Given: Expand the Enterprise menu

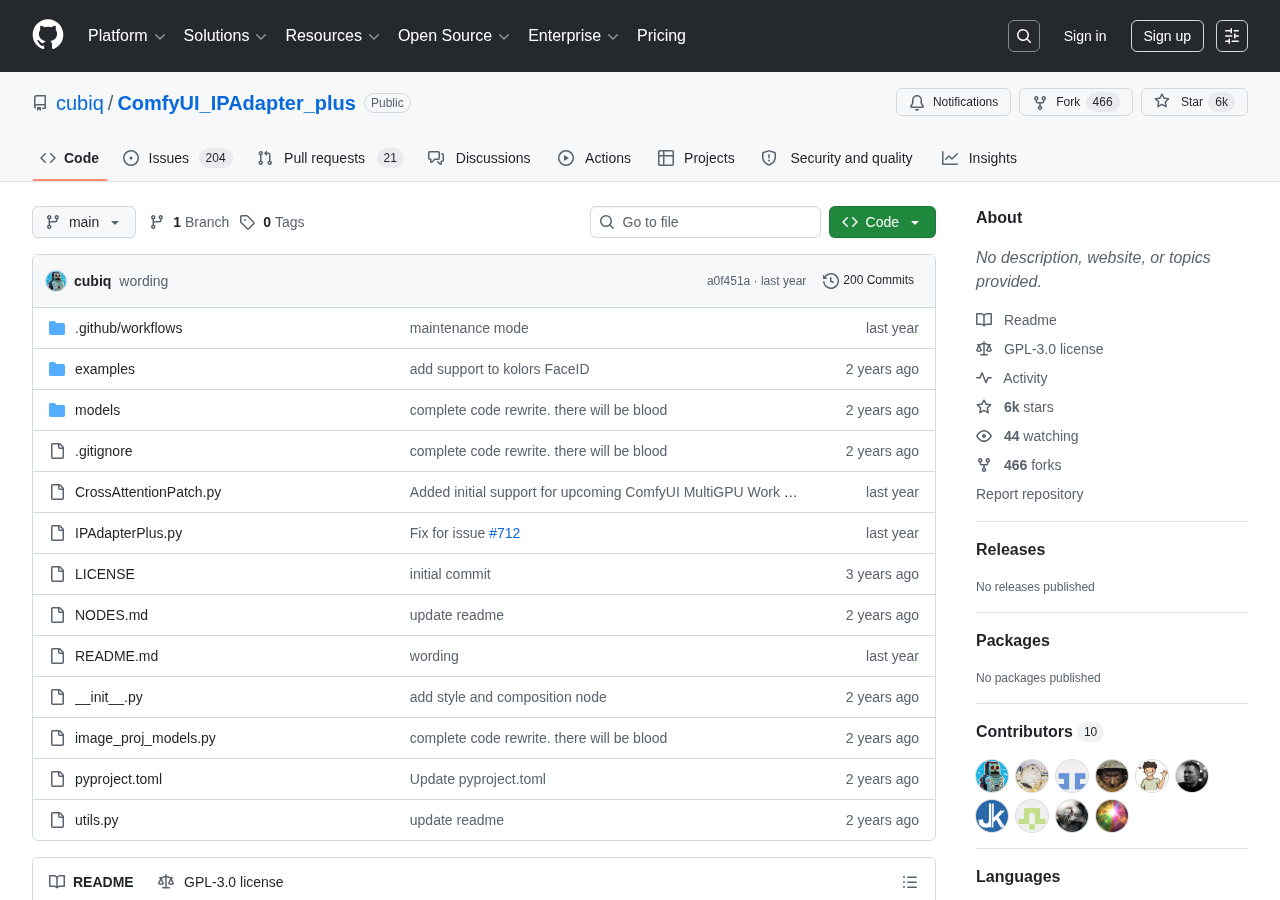Looking at the screenshot, I should pos(573,36).
